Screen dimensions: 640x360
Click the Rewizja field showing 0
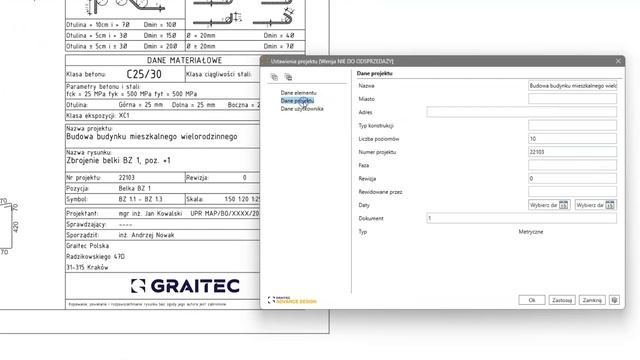[572, 178]
